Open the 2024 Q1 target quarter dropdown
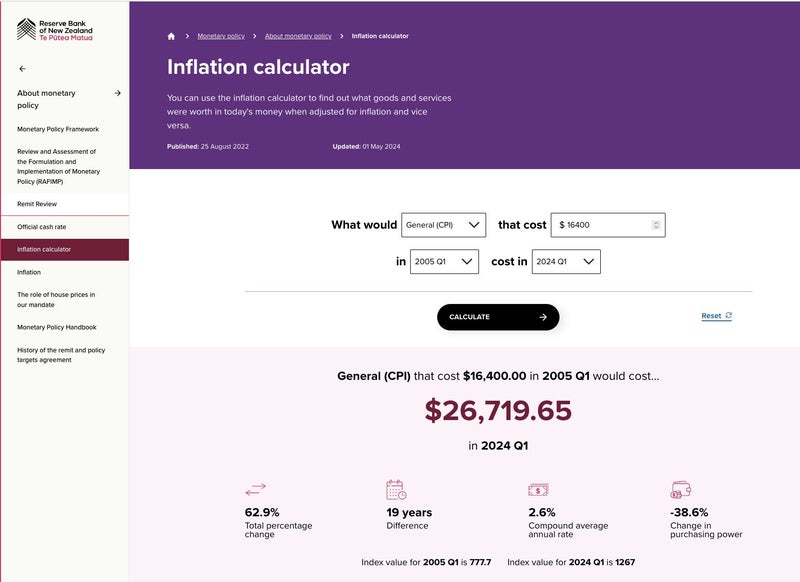The height and width of the screenshot is (582, 800). pyautogui.click(x=566, y=262)
